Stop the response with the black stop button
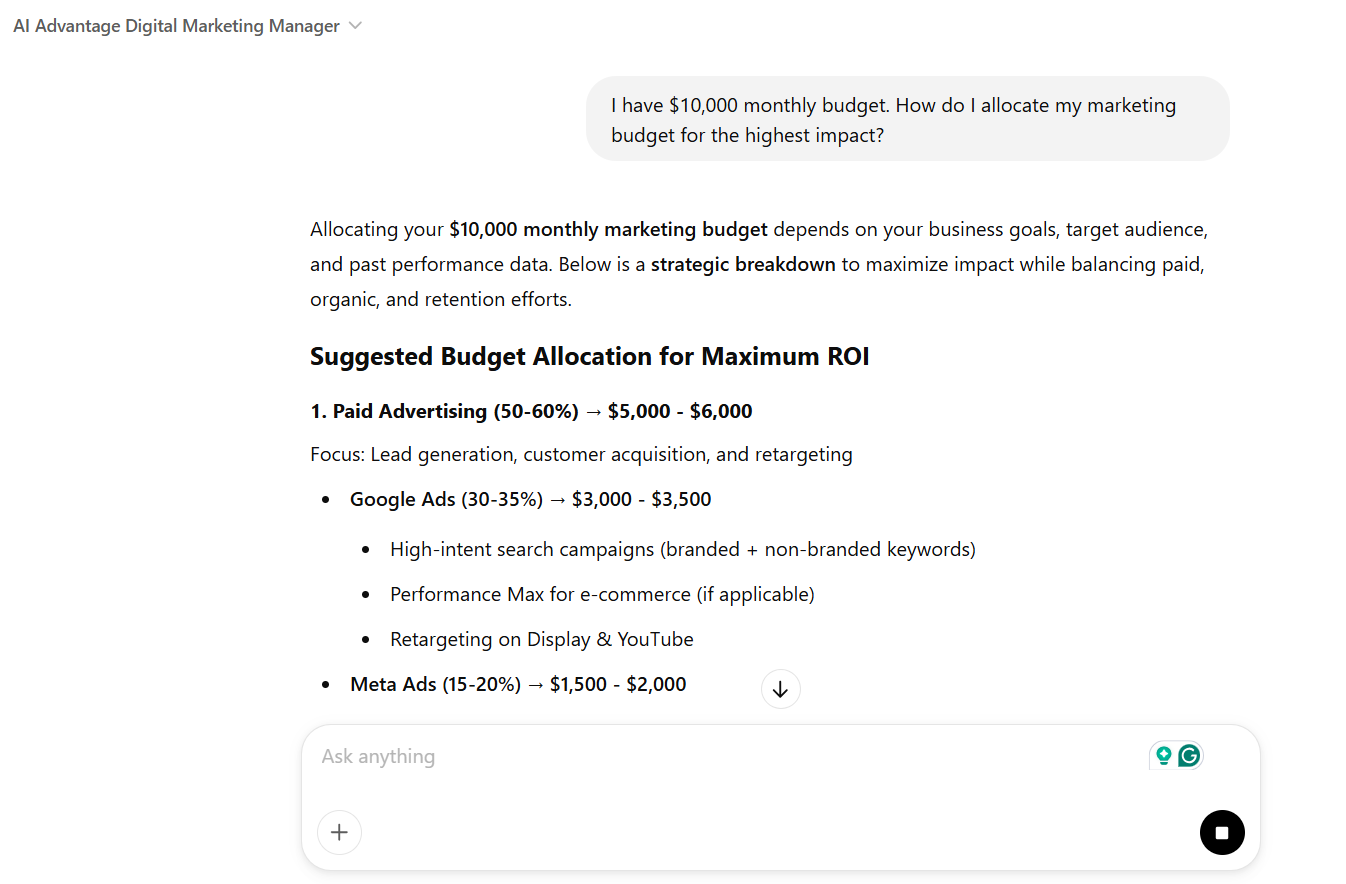Image resolution: width=1346 pixels, height=884 pixels. tap(1222, 832)
